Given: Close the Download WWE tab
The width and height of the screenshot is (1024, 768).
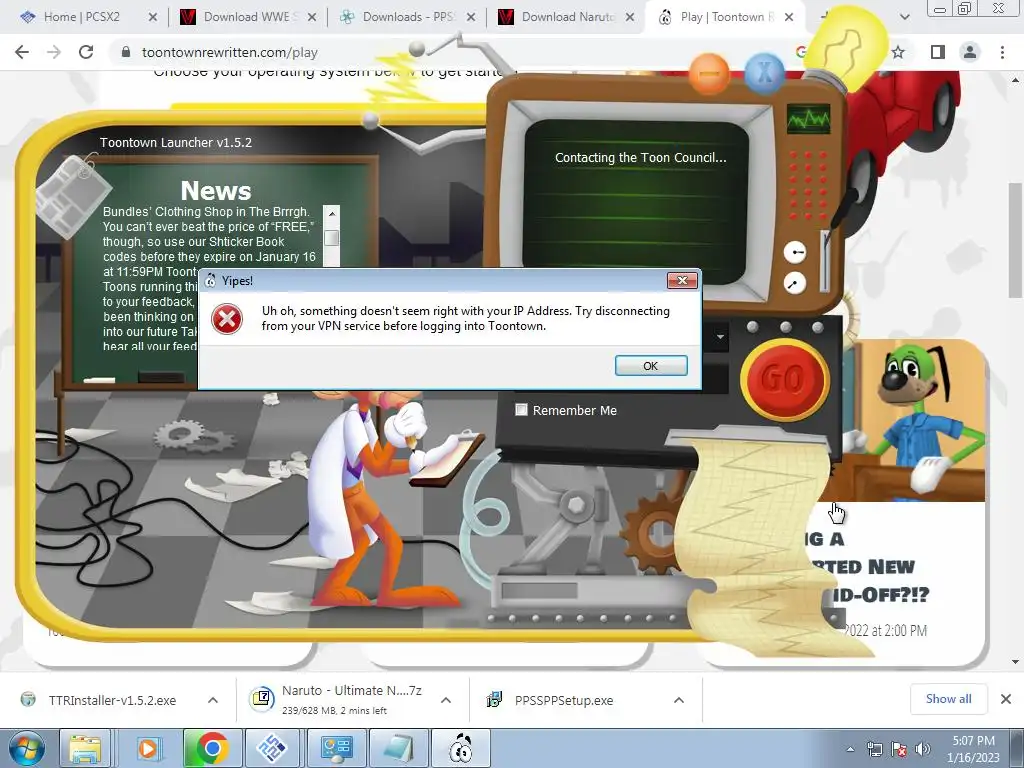Looking at the screenshot, I should click(x=312, y=18).
